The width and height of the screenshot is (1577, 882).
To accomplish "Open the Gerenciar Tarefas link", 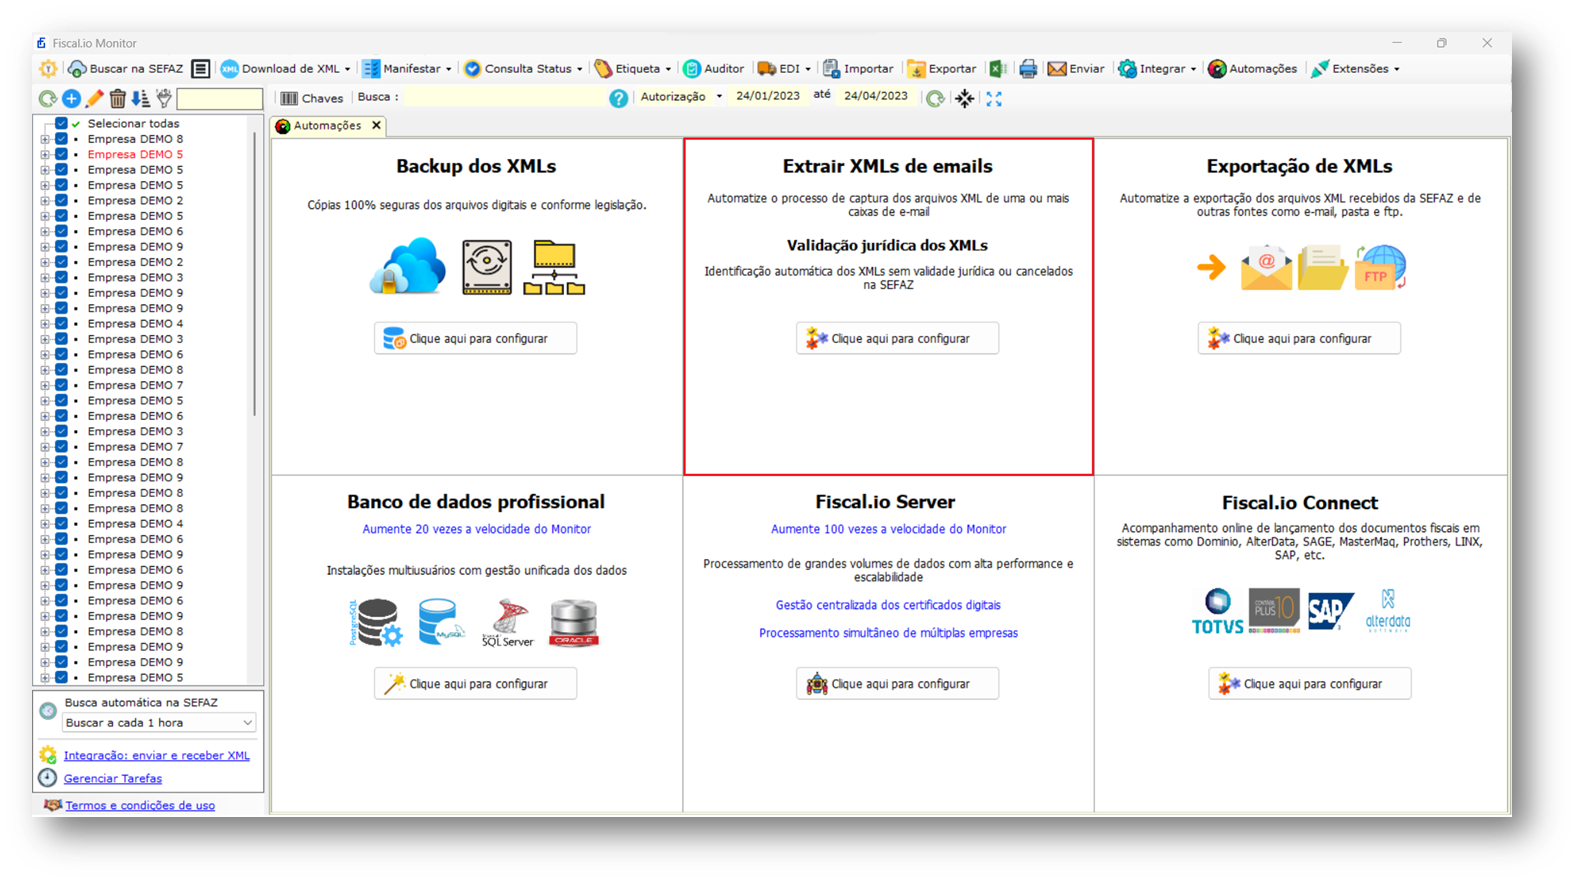I will click(113, 779).
